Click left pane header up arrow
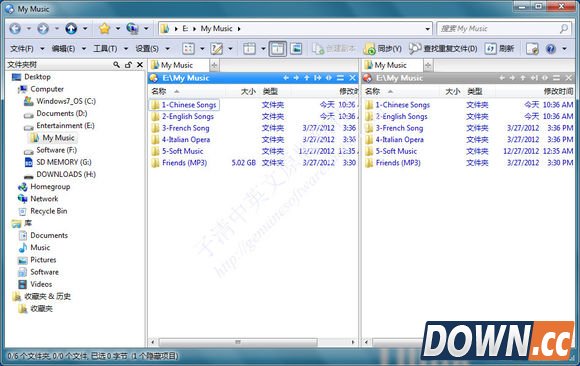This screenshot has width=580, height=366. [x=307, y=78]
